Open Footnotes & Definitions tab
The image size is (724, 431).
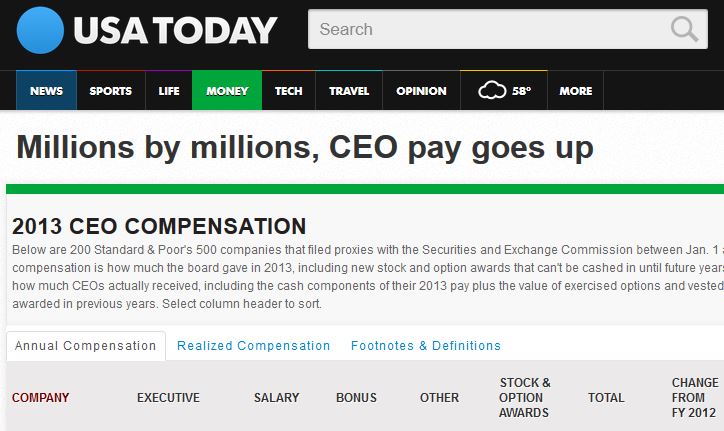425,346
